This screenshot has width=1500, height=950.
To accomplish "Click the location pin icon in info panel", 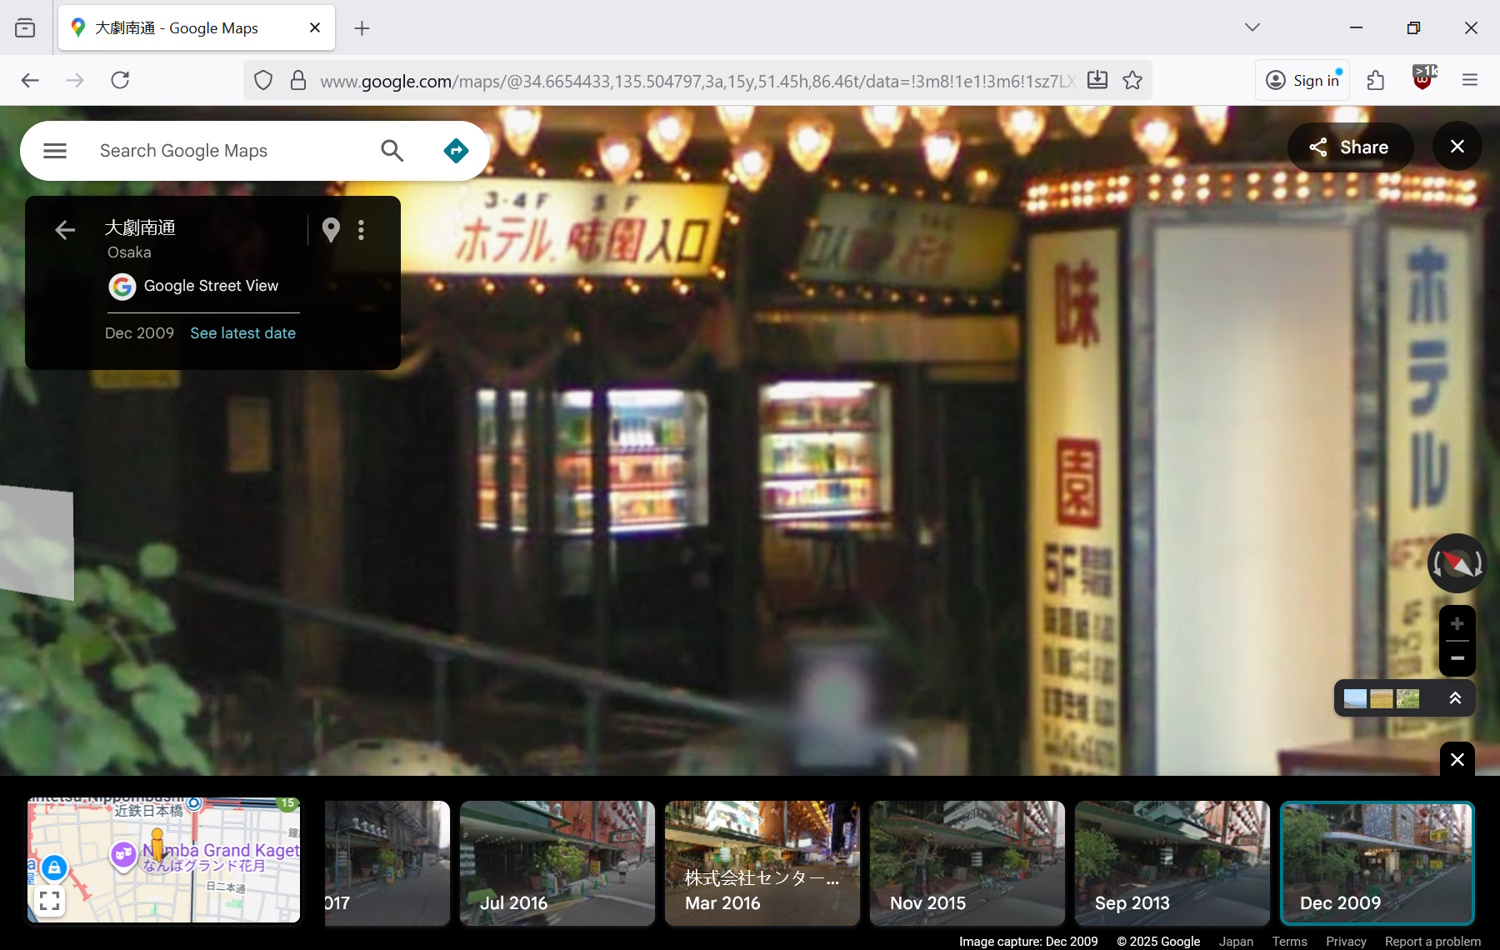I will pos(331,230).
